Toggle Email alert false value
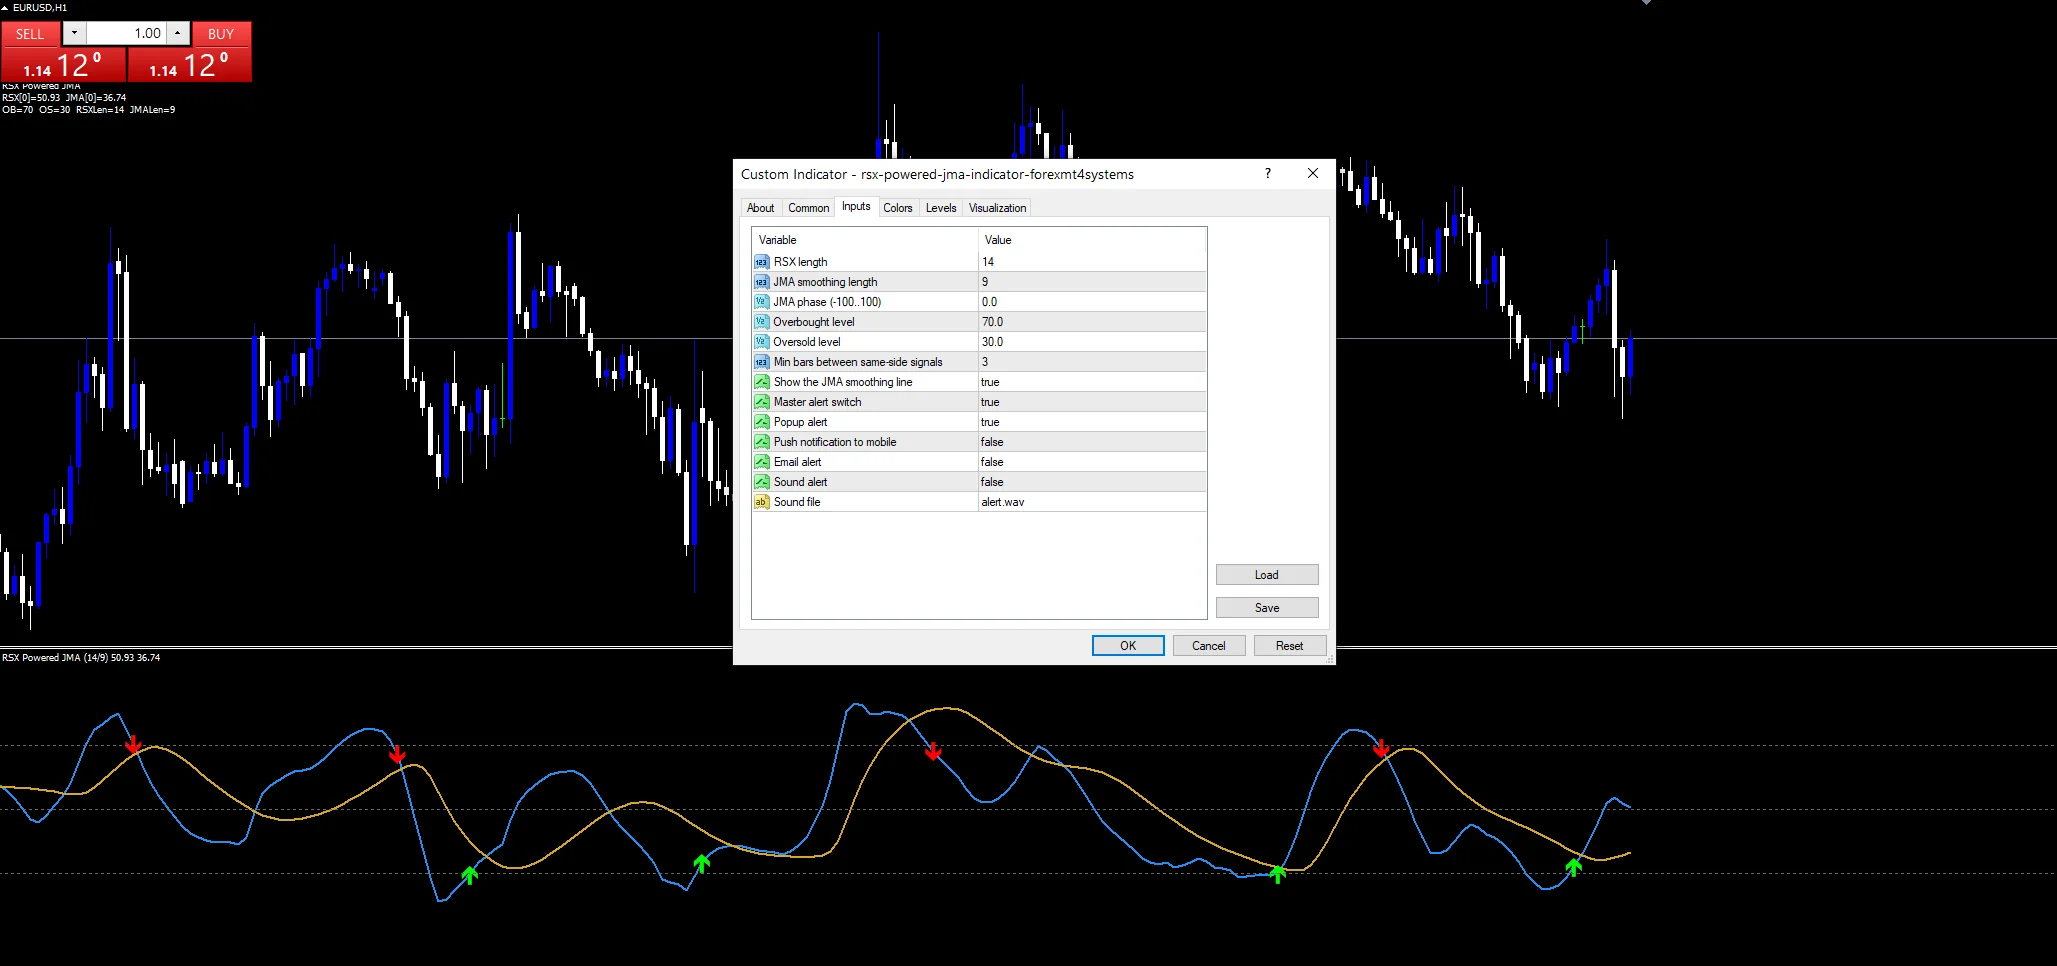The height and width of the screenshot is (966, 2057). [1092, 462]
